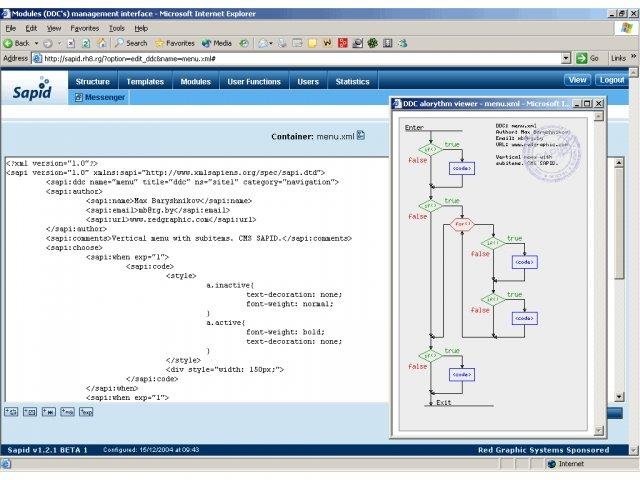
Task: Click 'Red Graphic Systems Sponsored' footer text
Action: pyautogui.click(x=543, y=450)
